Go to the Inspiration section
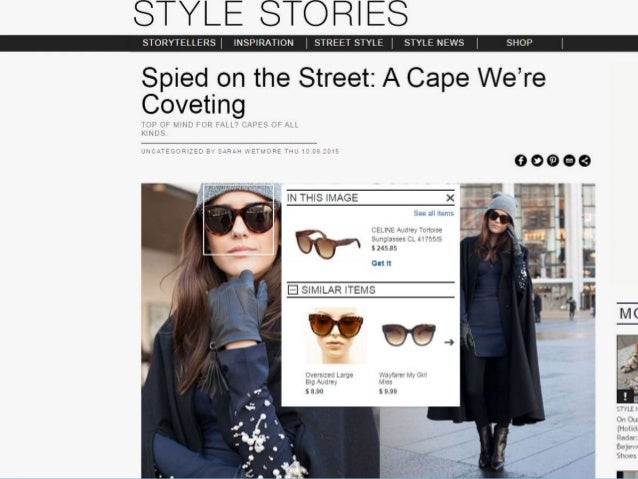 264,43
